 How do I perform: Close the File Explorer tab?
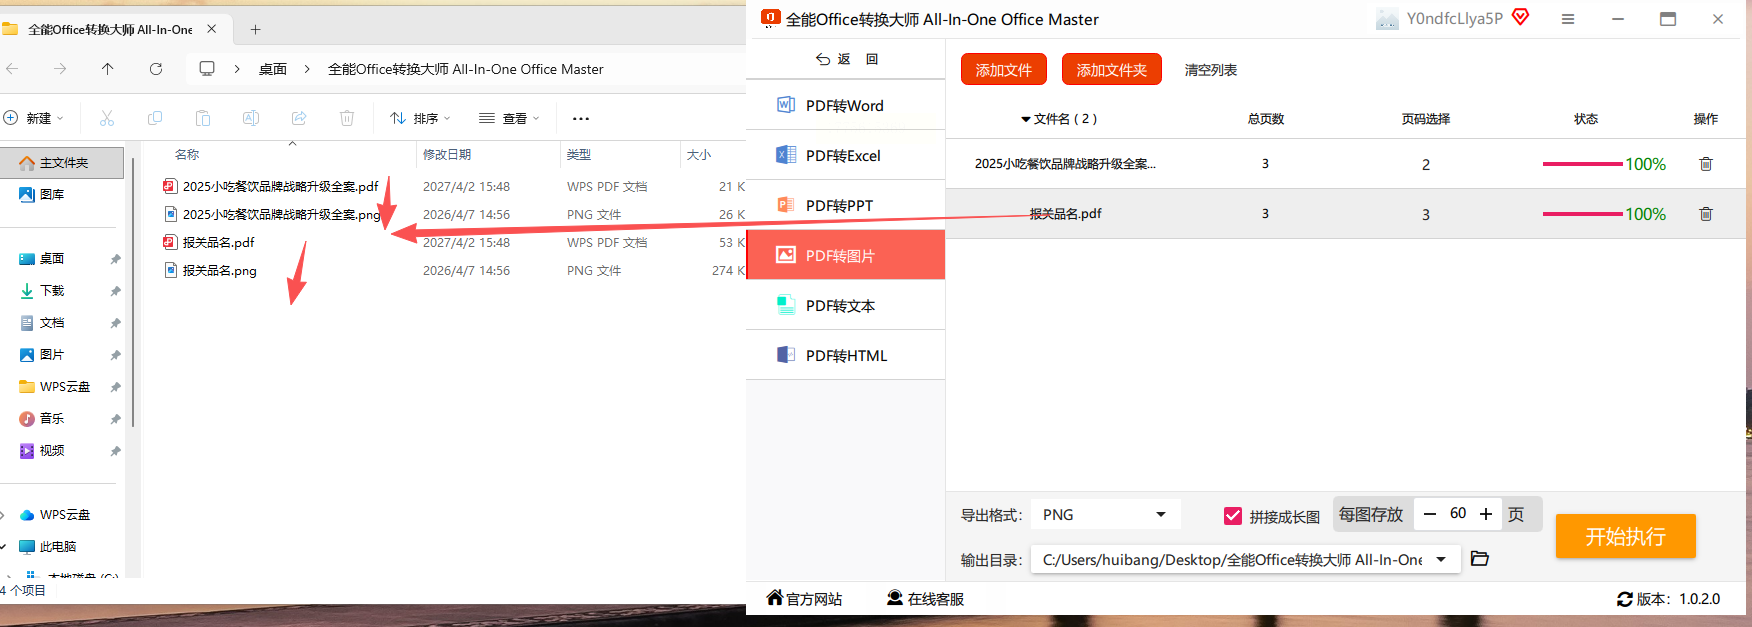[211, 29]
